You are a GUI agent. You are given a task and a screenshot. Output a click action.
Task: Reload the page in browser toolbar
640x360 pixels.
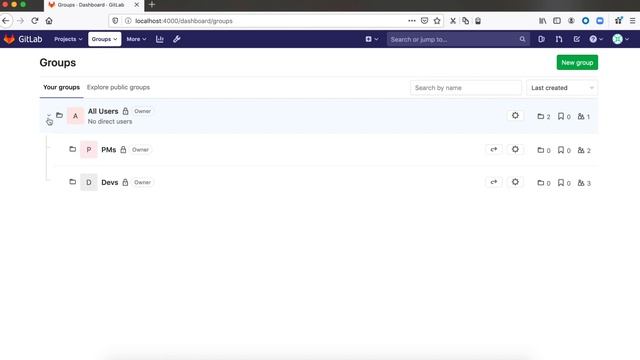point(35,21)
